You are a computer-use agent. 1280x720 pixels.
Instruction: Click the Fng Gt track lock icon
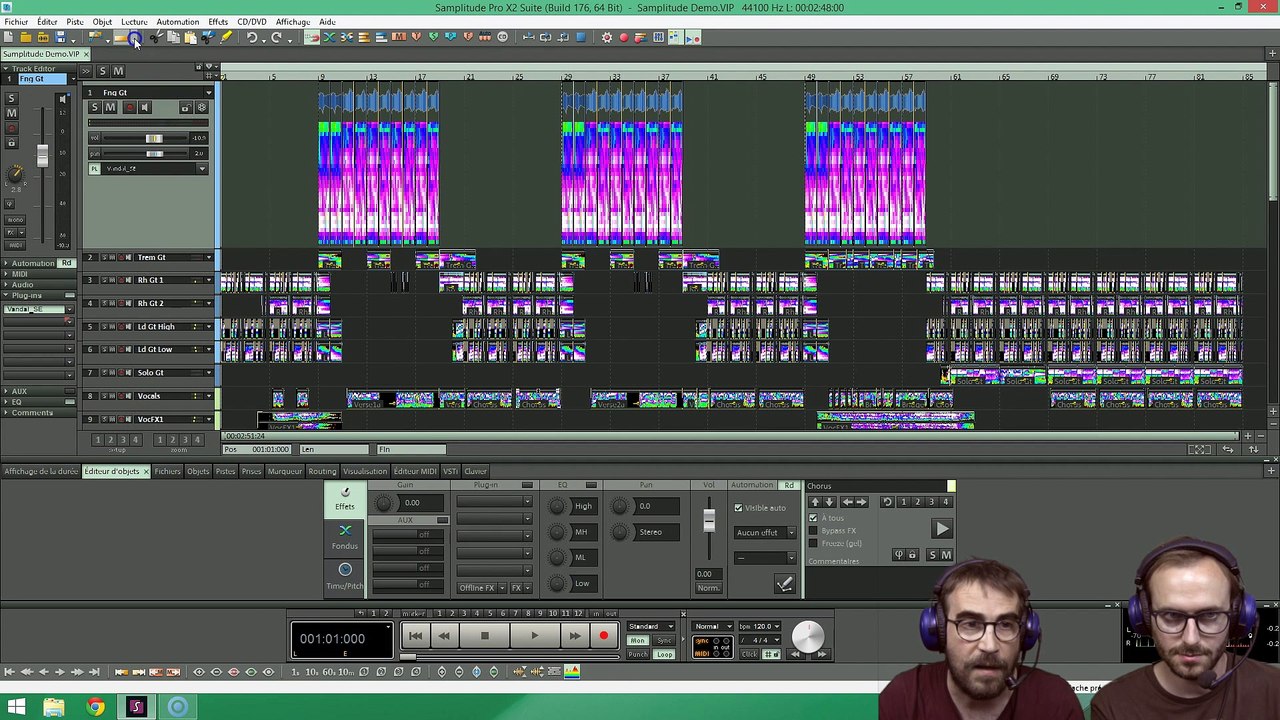click(185, 107)
